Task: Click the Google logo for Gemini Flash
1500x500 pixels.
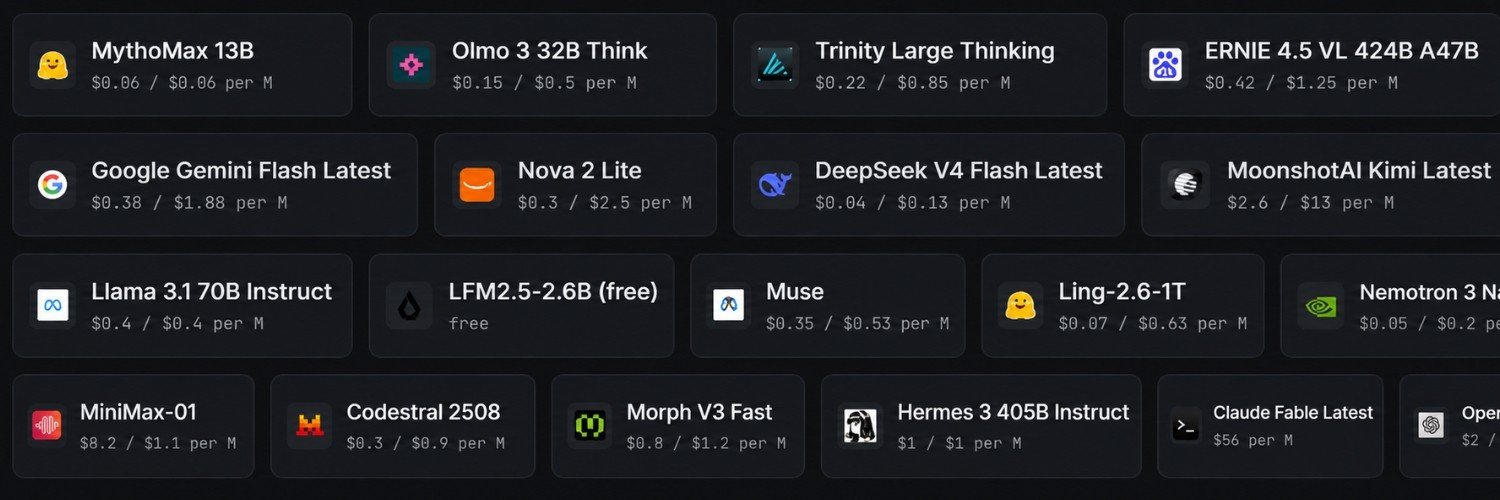Action: point(52,185)
